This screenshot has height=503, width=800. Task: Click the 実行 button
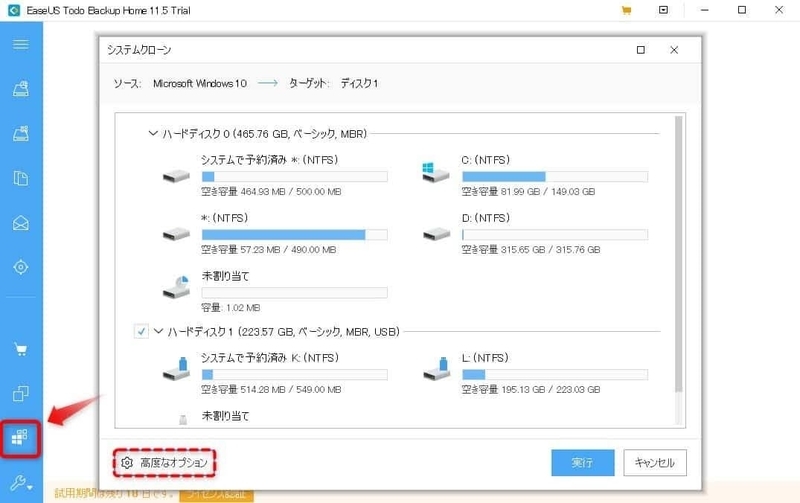tap(582, 462)
